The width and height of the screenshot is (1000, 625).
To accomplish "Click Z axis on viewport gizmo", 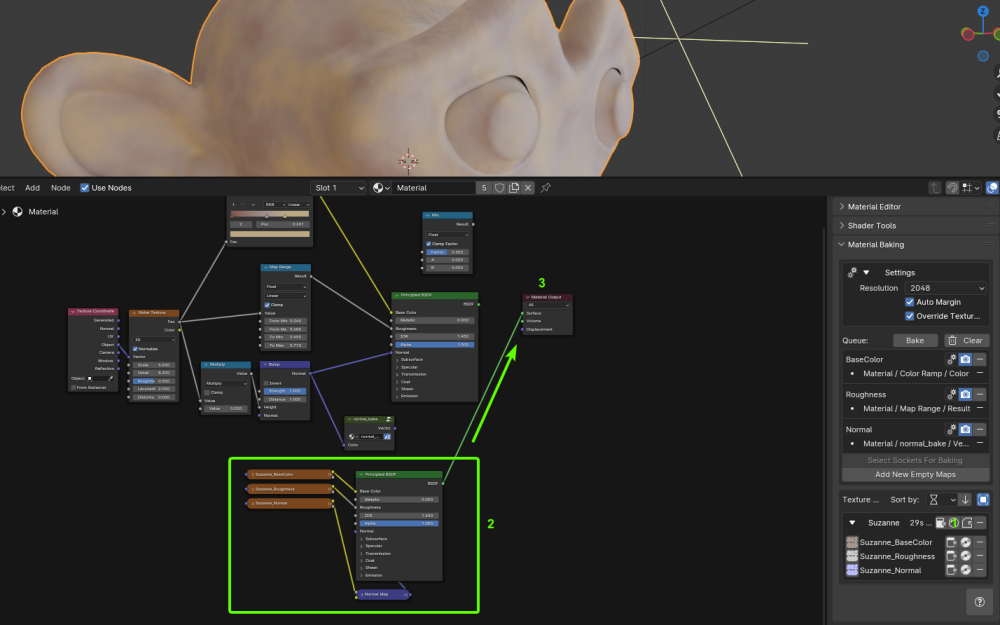I will [x=983, y=11].
